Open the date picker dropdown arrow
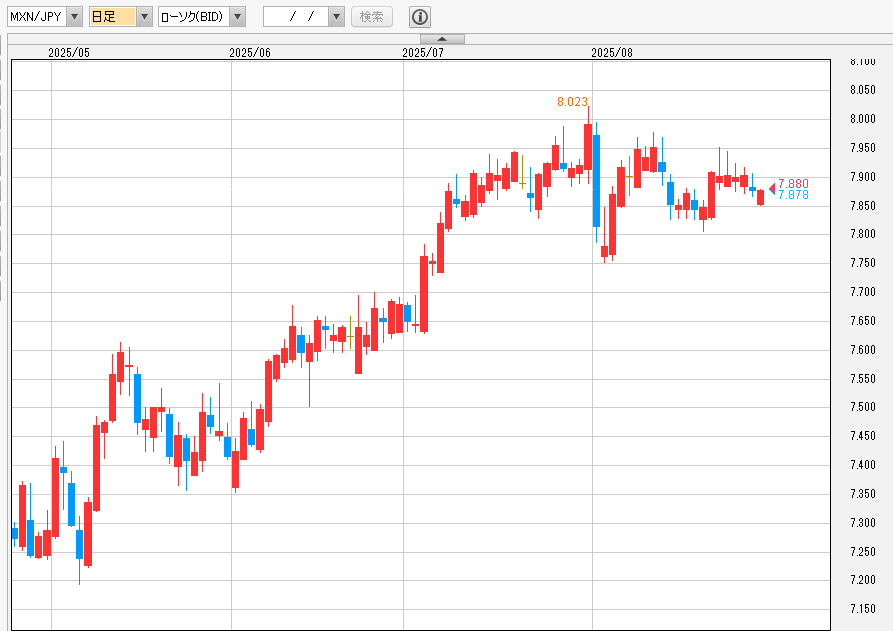The width and height of the screenshot is (893, 631). point(336,17)
